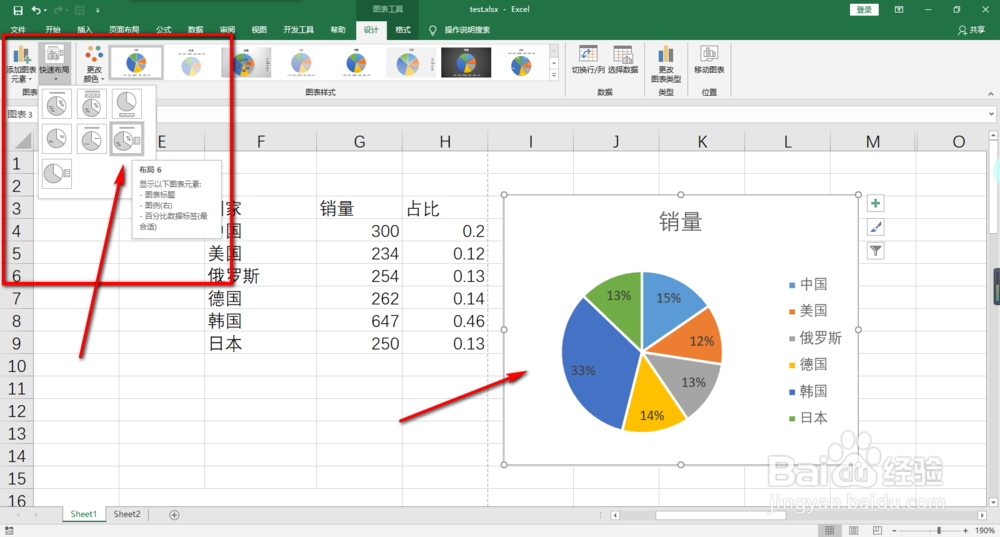Choose Layout 3 pie thumbnail in gallery
The width and height of the screenshot is (1000, 537).
(127, 104)
